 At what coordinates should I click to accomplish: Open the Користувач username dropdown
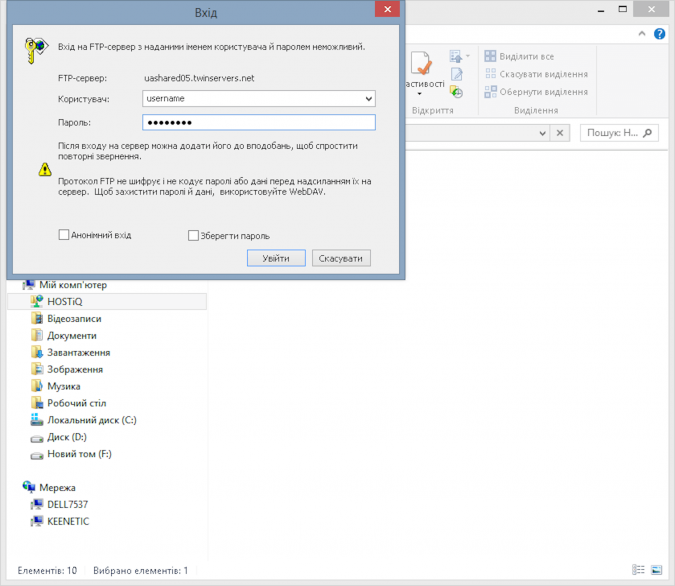(x=369, y=99)
